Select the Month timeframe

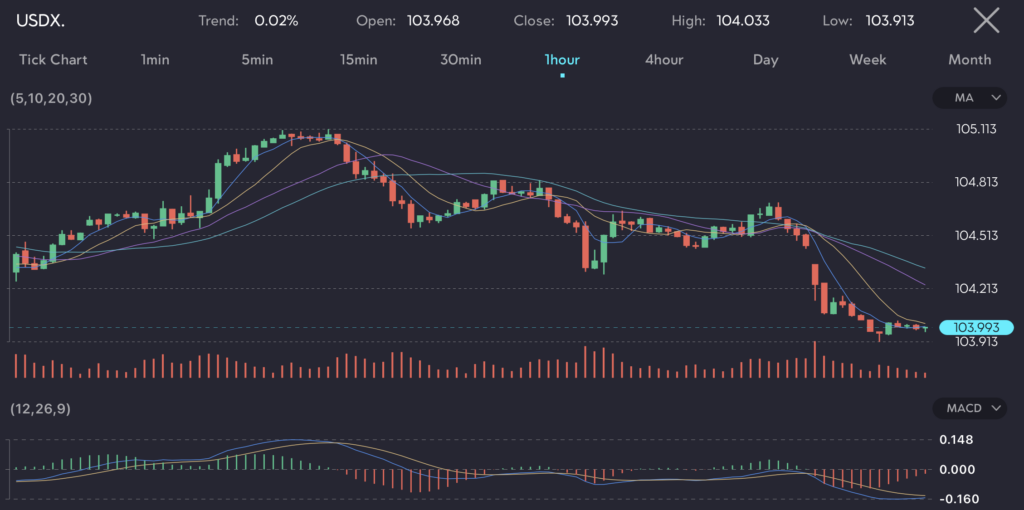(x=969, y=60)
